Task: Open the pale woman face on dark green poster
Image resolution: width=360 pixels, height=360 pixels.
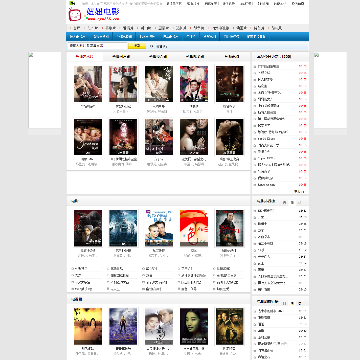Action: pos(194,326)
